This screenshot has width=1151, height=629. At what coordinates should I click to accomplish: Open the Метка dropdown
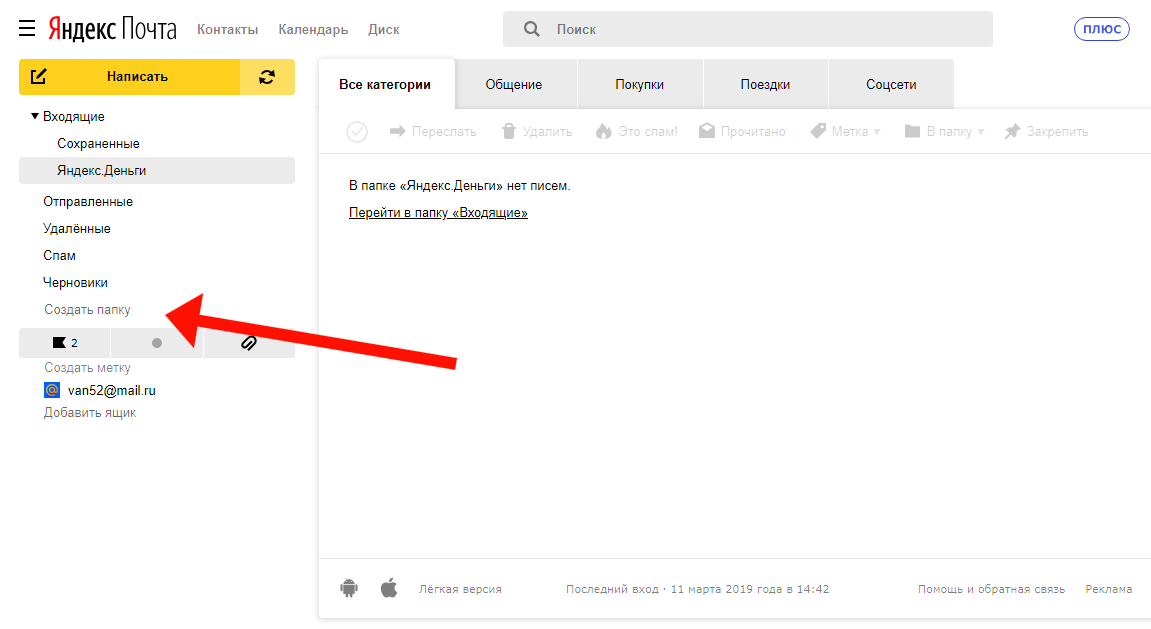pyautogui.click(x=845, y=132)
